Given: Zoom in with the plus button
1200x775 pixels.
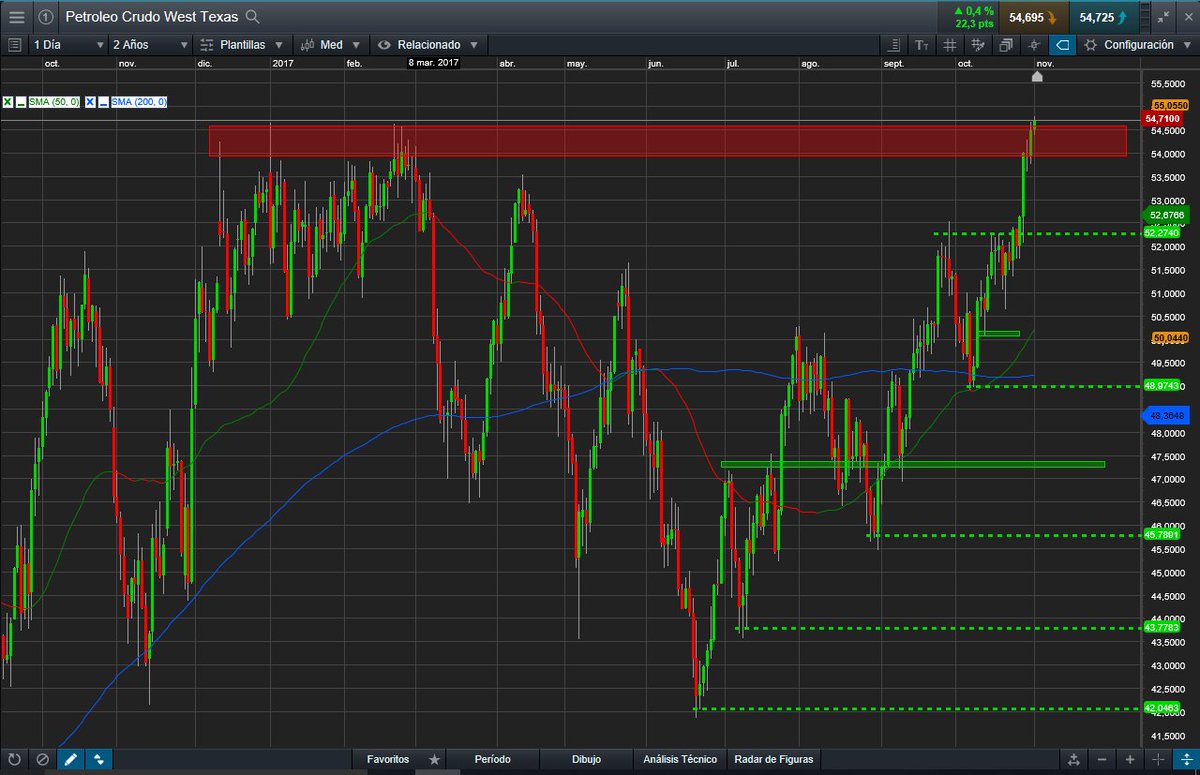Looking at the screenshot, I should [x=1129, y=760].
